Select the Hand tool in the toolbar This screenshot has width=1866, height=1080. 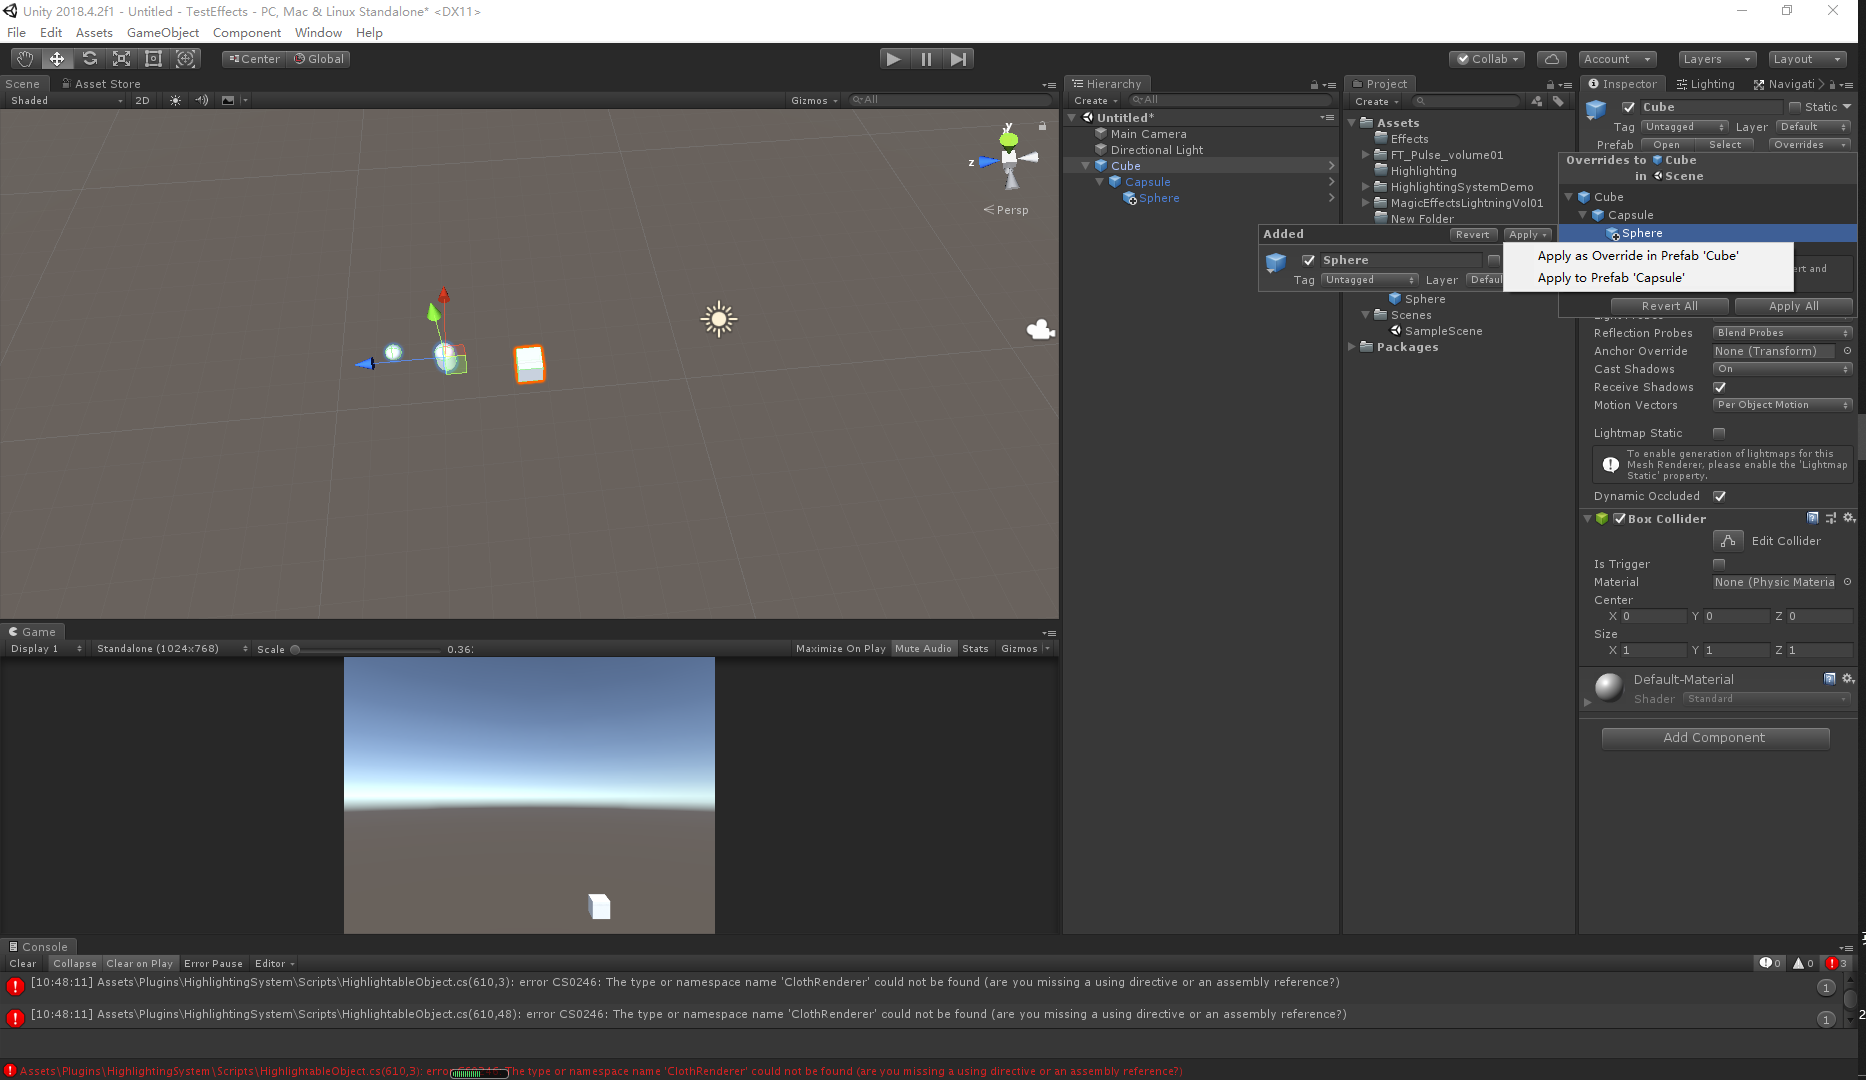pyautogui.click(x=25, y=58)
